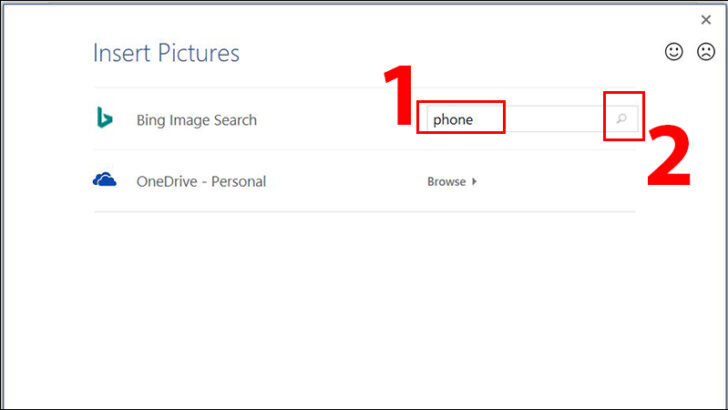This screenshot has height=410, width=728.
Task: Close the Insert Pictures dialog
Action: [x=706, y=20]
